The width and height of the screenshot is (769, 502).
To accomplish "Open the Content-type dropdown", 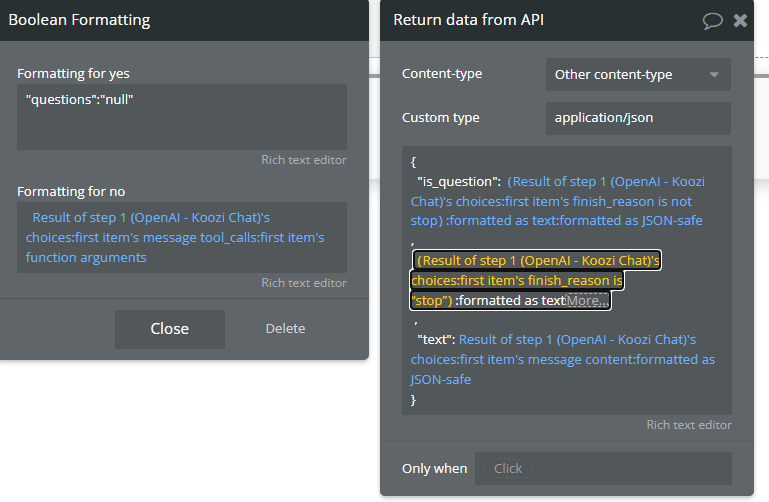I will click(x=638, y=74).
